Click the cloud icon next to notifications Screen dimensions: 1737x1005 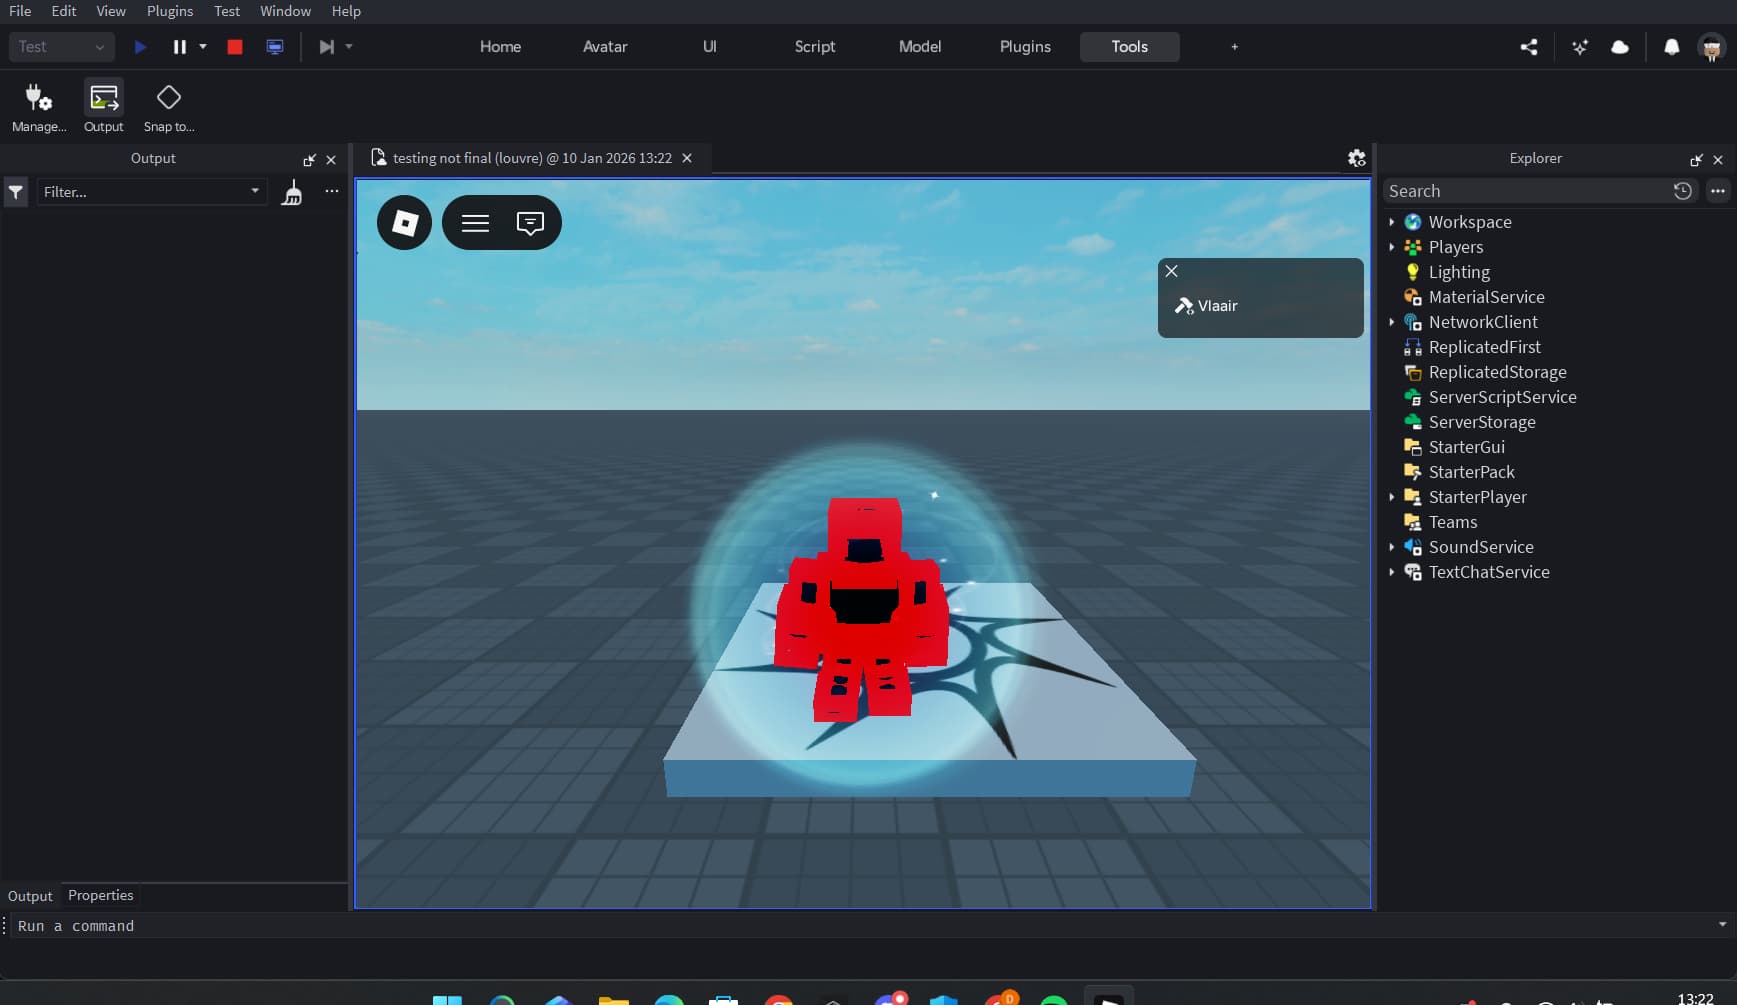[1620, 46]
